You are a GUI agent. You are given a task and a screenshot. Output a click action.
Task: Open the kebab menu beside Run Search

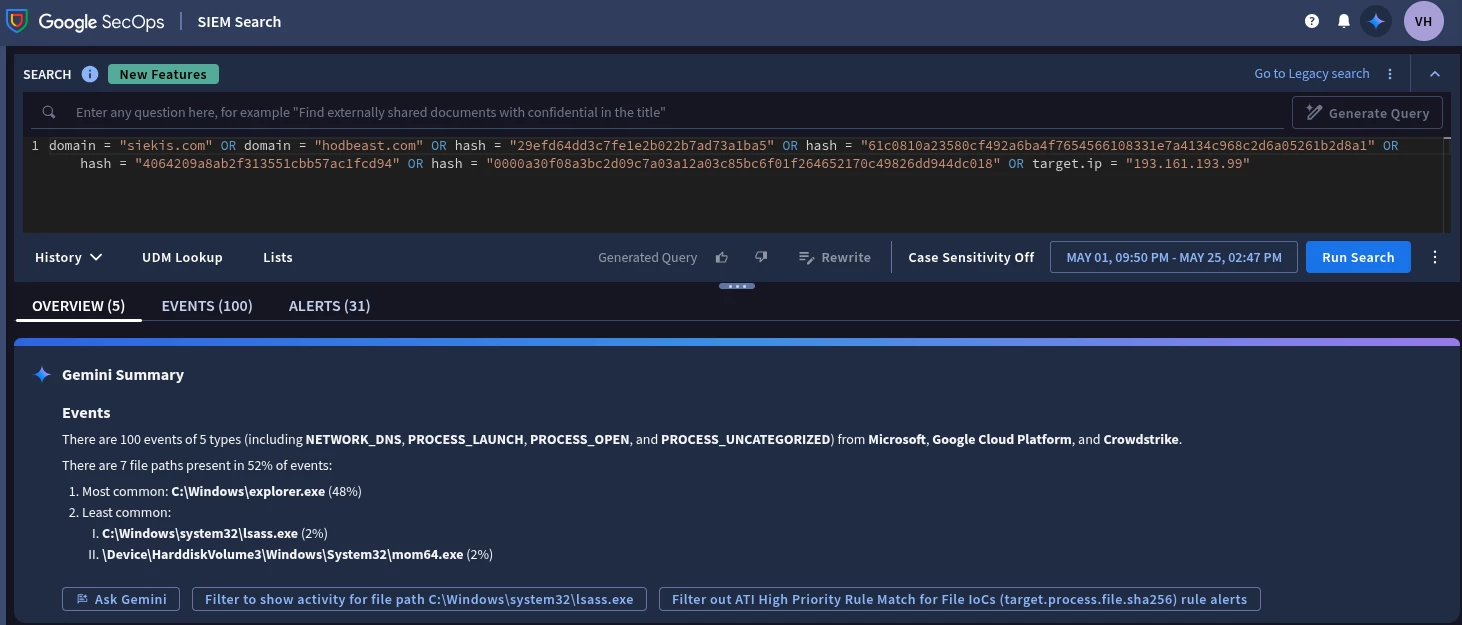coord(1435,257)
